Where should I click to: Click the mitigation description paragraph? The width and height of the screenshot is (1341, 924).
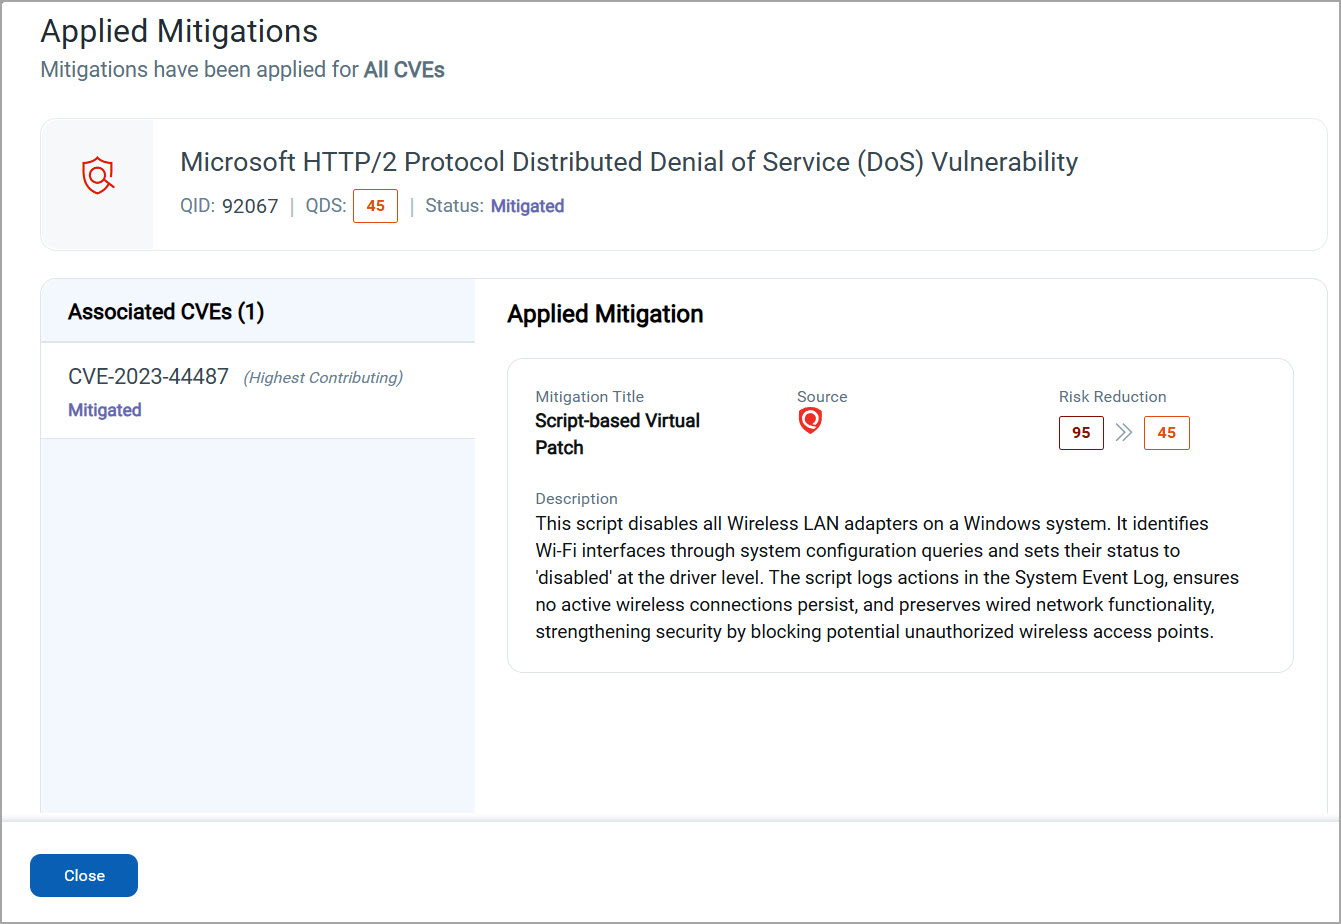tap(886, 577)
